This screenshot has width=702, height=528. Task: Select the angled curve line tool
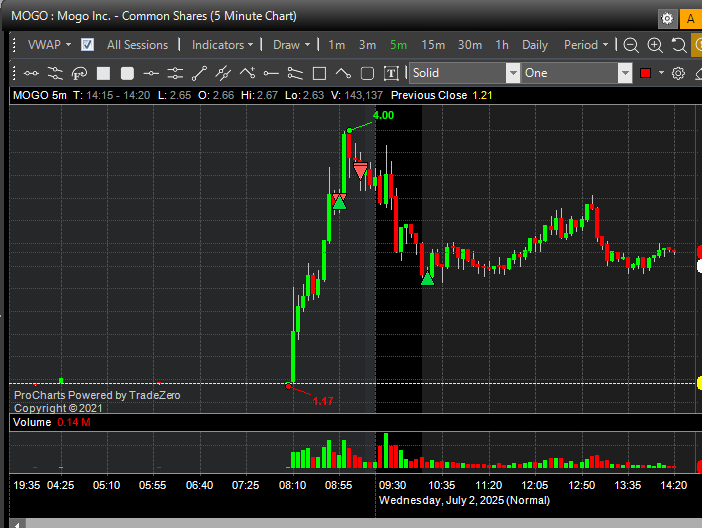click(343, 73)
